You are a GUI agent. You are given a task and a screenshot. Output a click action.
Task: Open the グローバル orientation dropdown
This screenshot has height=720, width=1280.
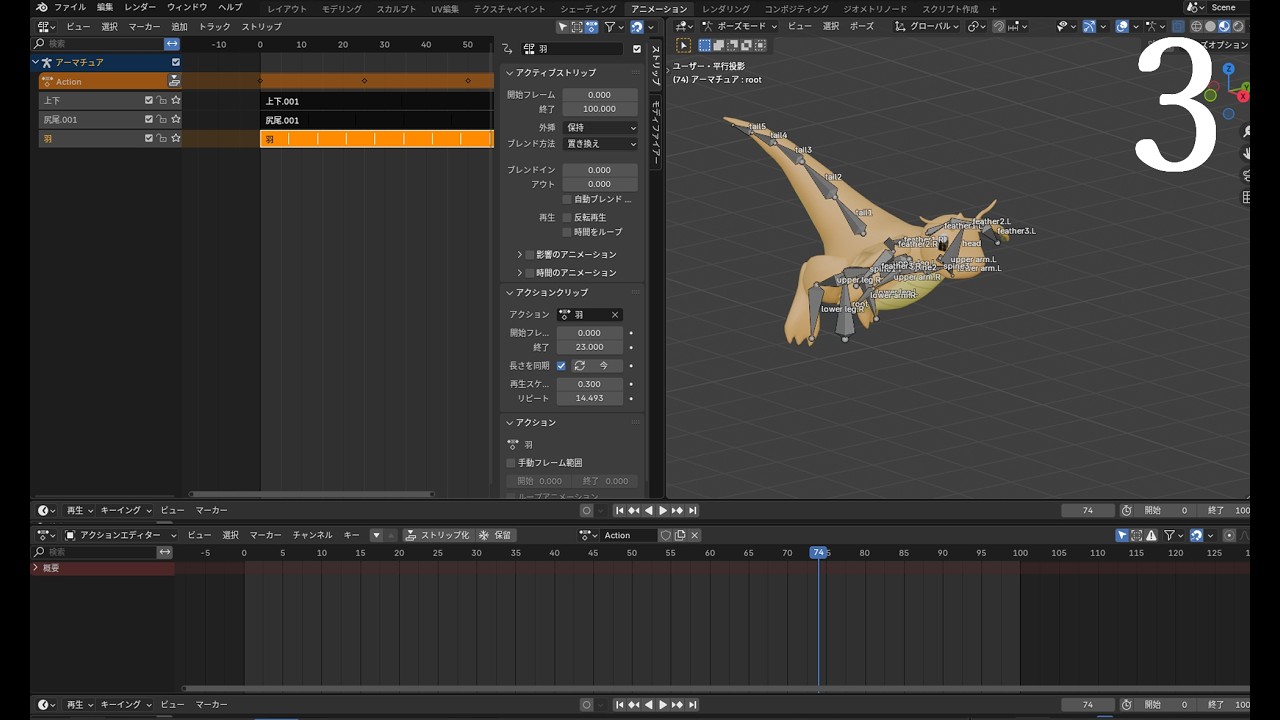point(926,26)
